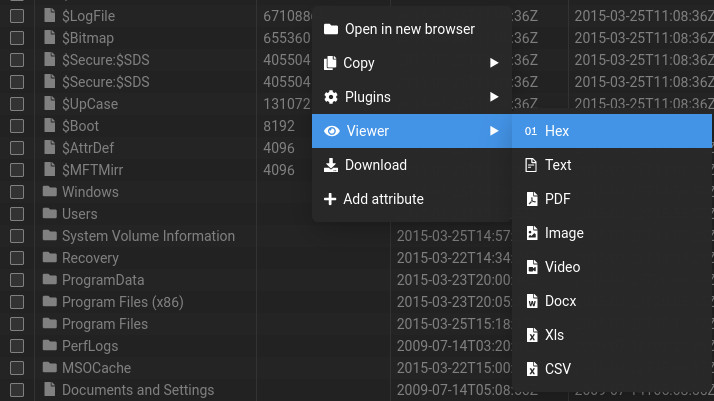Viewport: 714px width, 401px height.
Task: Click Add attribute menu entry
Action: (383, 199)
